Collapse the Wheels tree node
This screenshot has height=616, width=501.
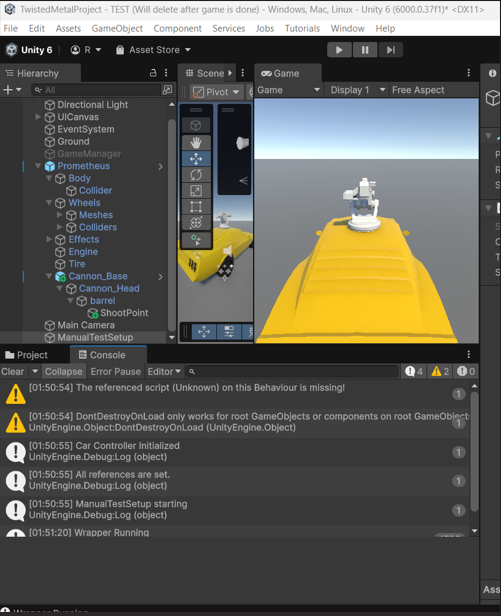[49, 203]
